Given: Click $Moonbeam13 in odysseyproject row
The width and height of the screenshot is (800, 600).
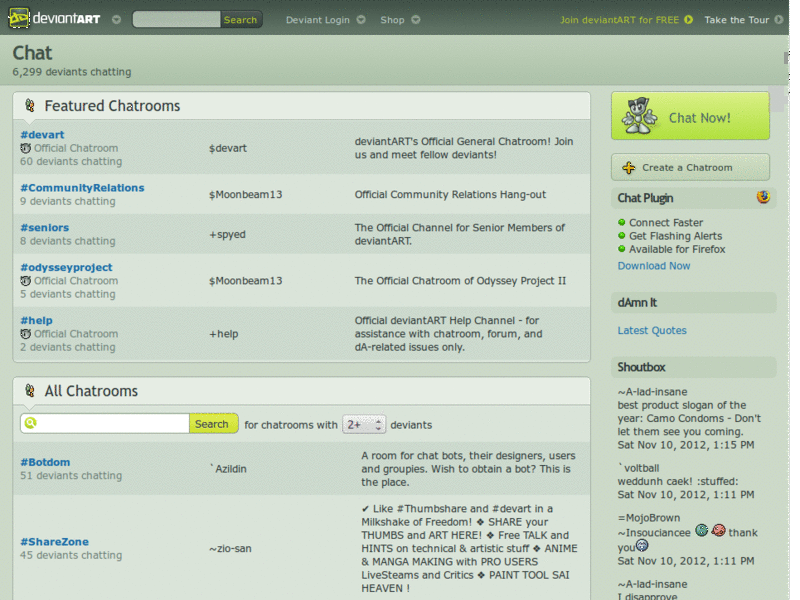Looking at the screenshot, I should [245, 281].
